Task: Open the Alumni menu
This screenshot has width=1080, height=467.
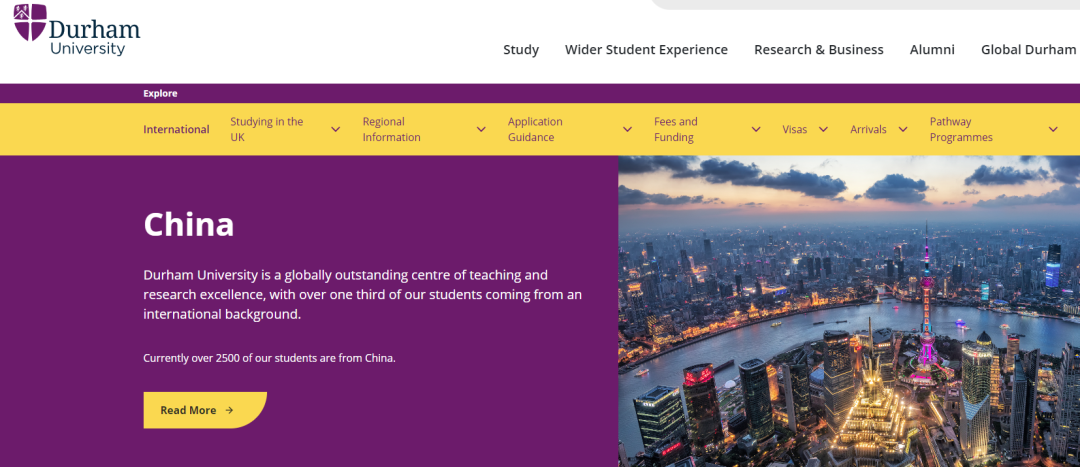Action: [932, 50]
